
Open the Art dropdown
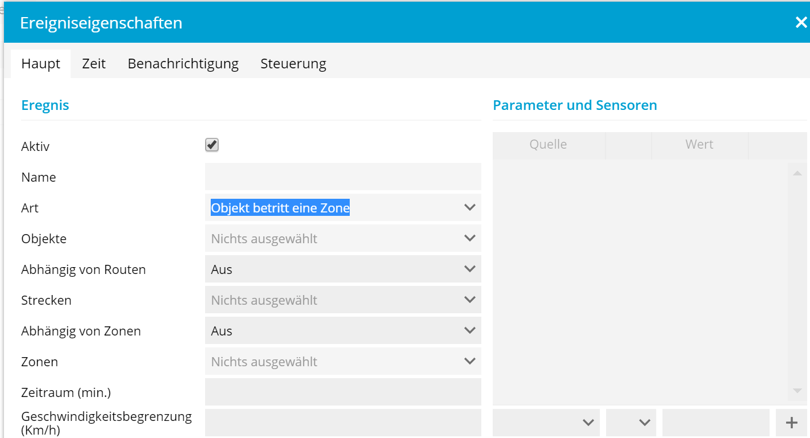pos(342,208)
